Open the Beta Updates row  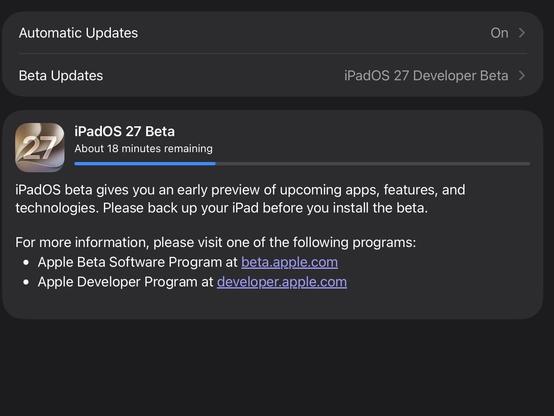click(x=272, y=75)
